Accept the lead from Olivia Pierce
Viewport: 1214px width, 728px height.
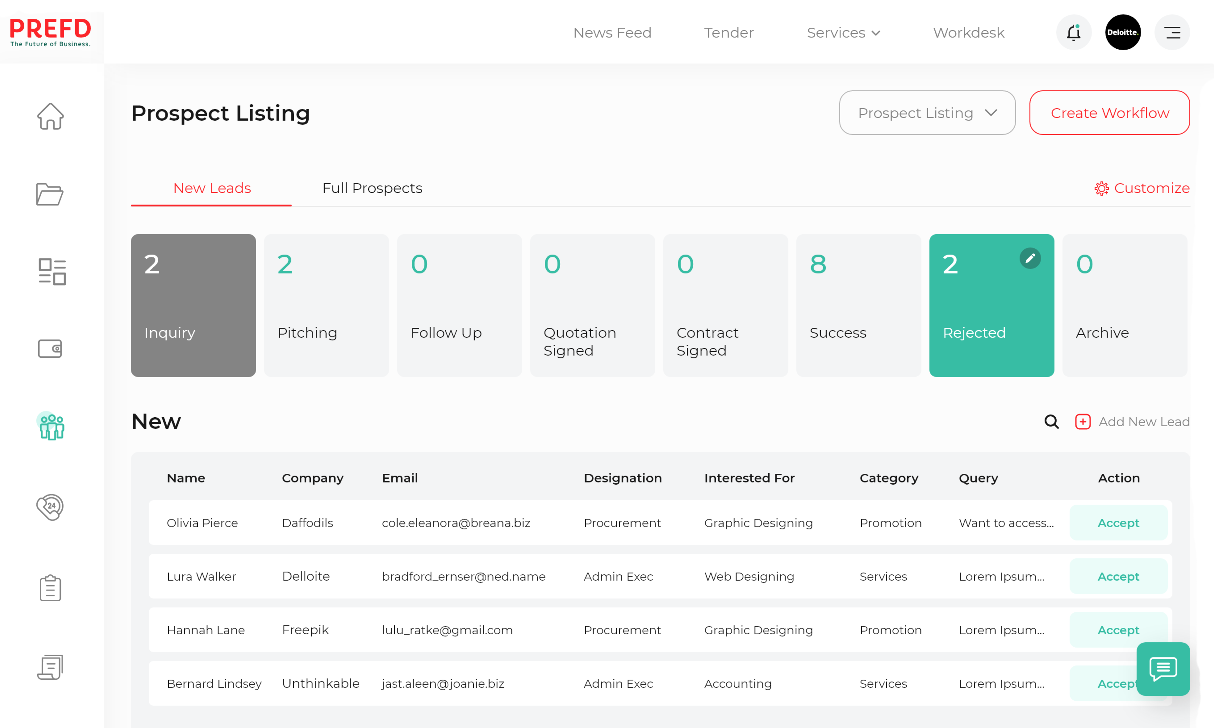(x=1118, y=522)
